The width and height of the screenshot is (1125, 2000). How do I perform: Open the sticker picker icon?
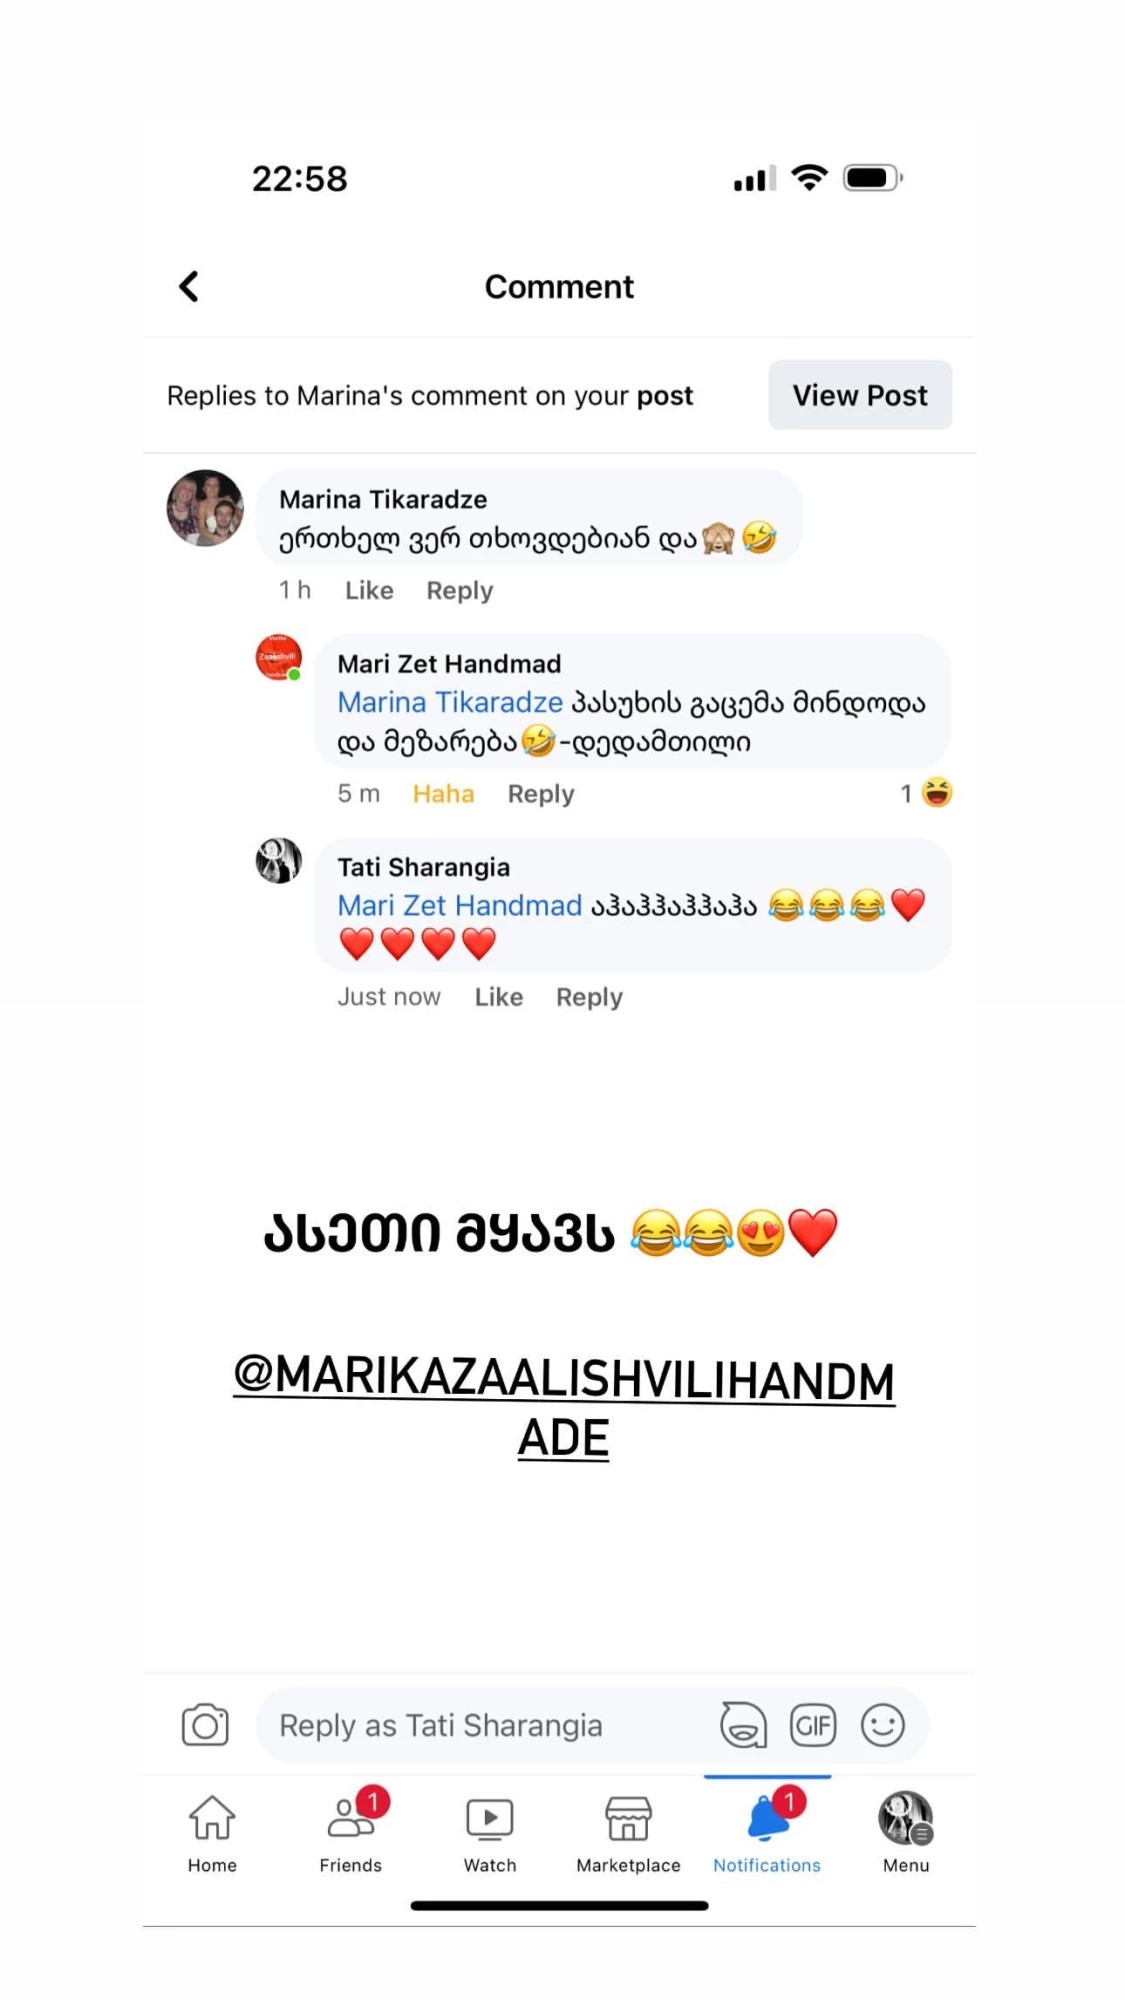pyautogui.click(x=743, y=1725)
